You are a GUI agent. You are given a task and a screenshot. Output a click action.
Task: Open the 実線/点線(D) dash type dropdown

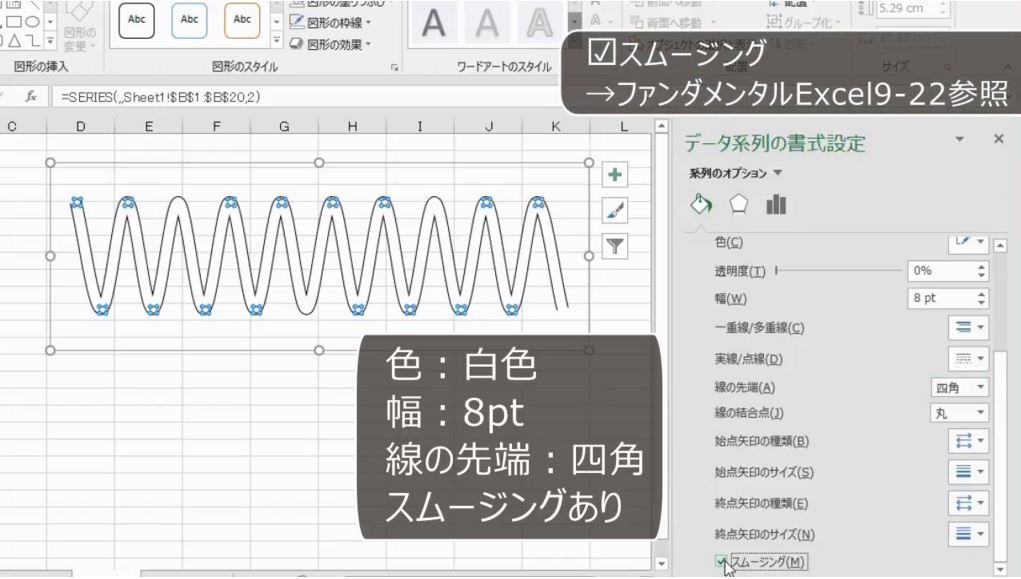pos(968,358)
